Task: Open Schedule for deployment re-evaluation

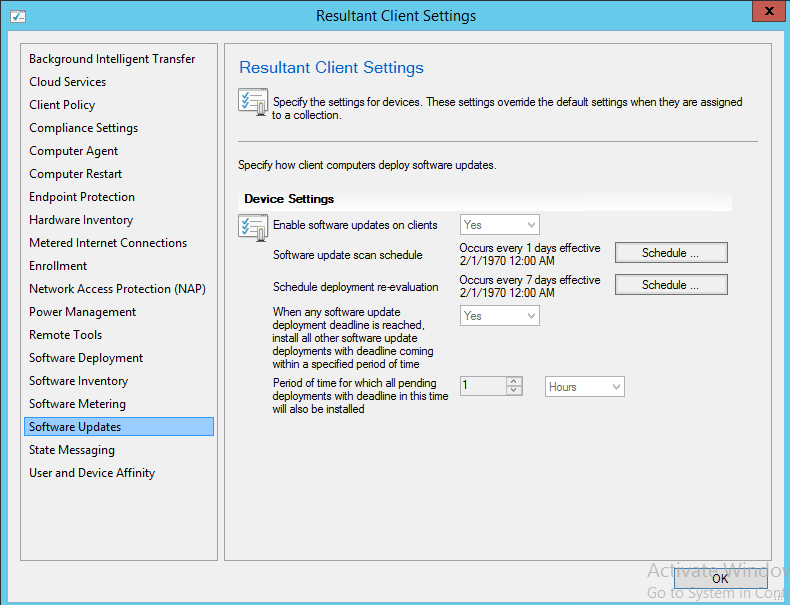Action: (670, 285)
